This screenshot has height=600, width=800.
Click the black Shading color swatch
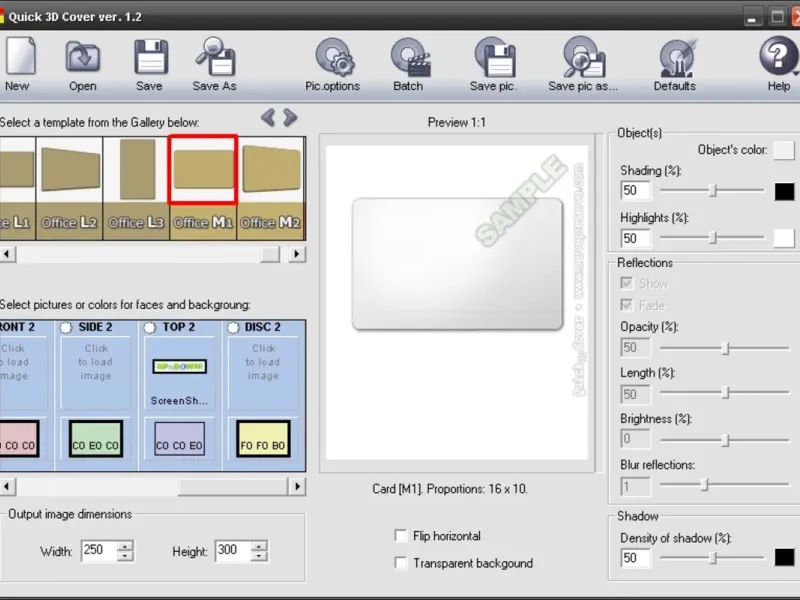point(784,191)
